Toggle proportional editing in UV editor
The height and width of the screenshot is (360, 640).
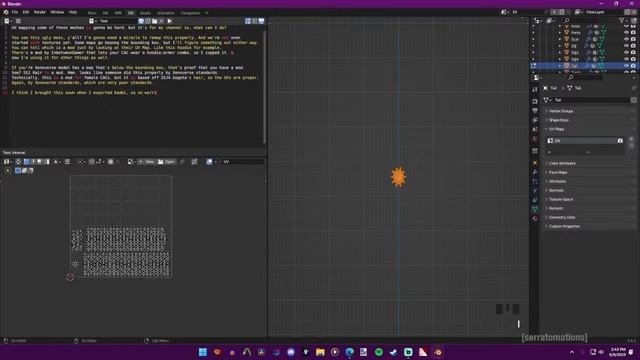click(111, 162)
